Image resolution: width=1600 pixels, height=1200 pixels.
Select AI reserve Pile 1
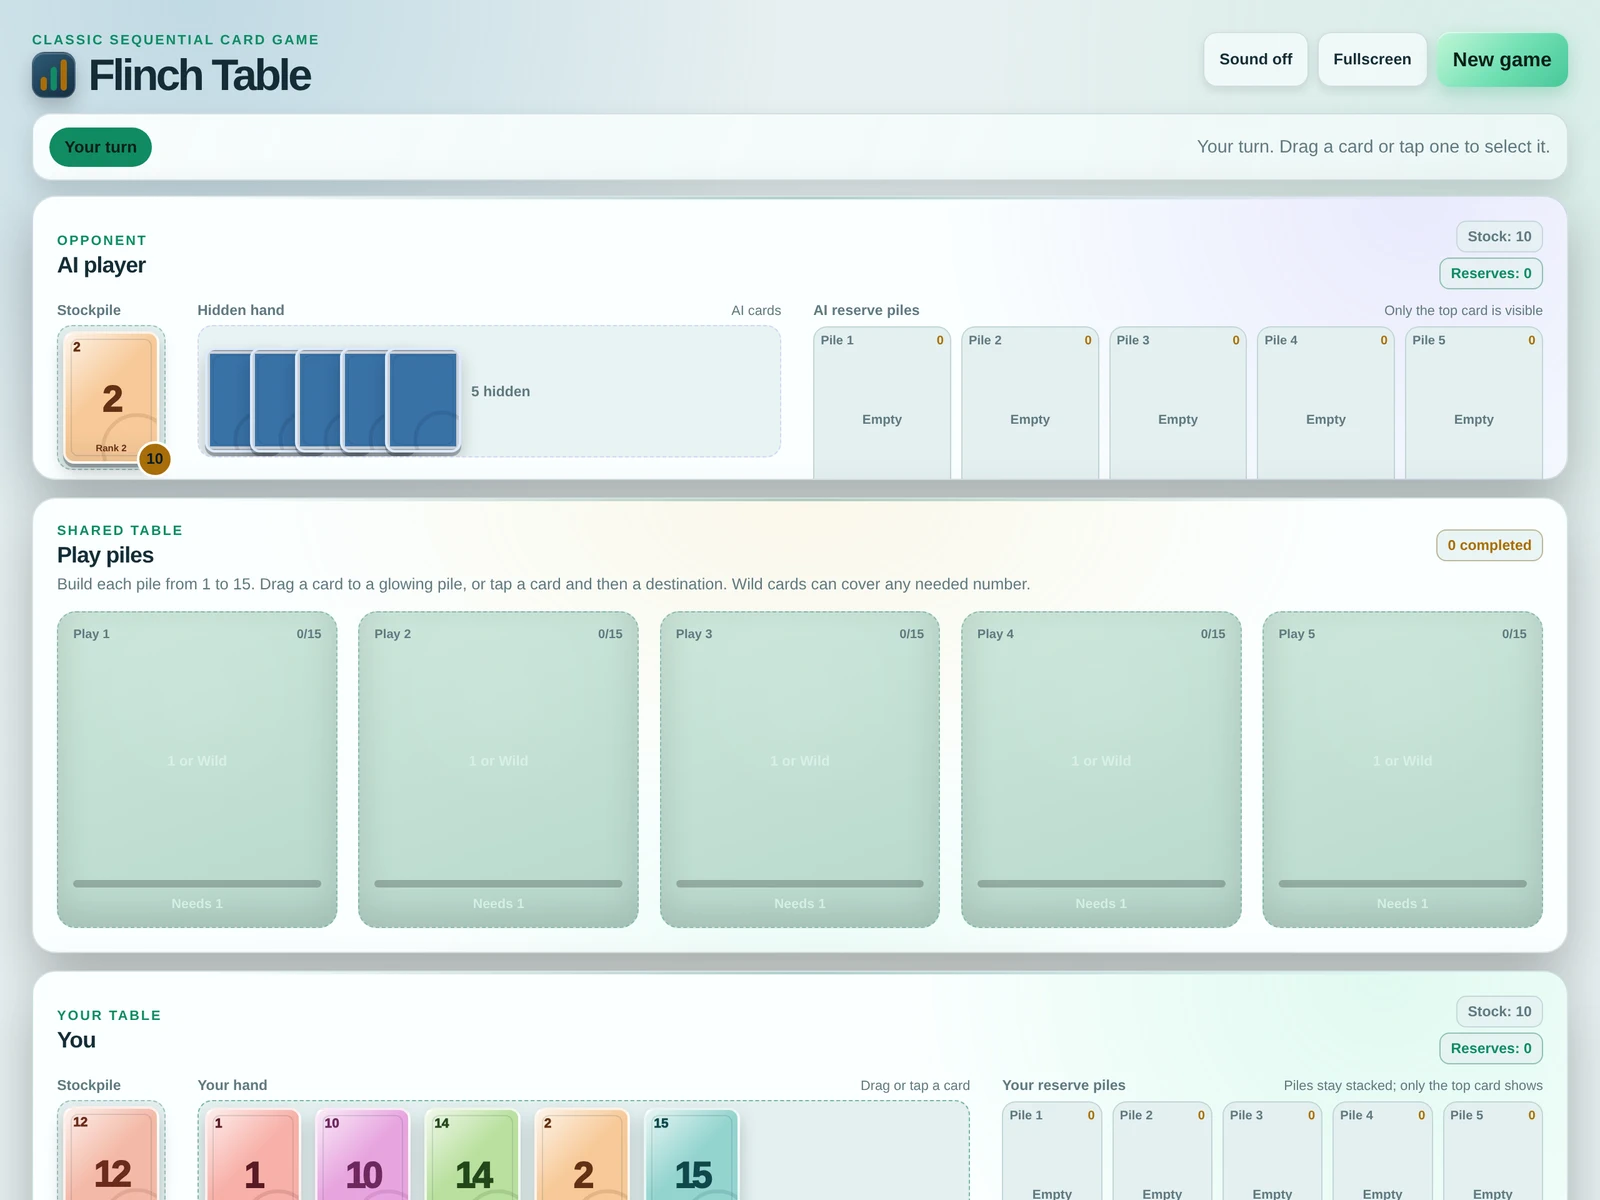(882, 403)
